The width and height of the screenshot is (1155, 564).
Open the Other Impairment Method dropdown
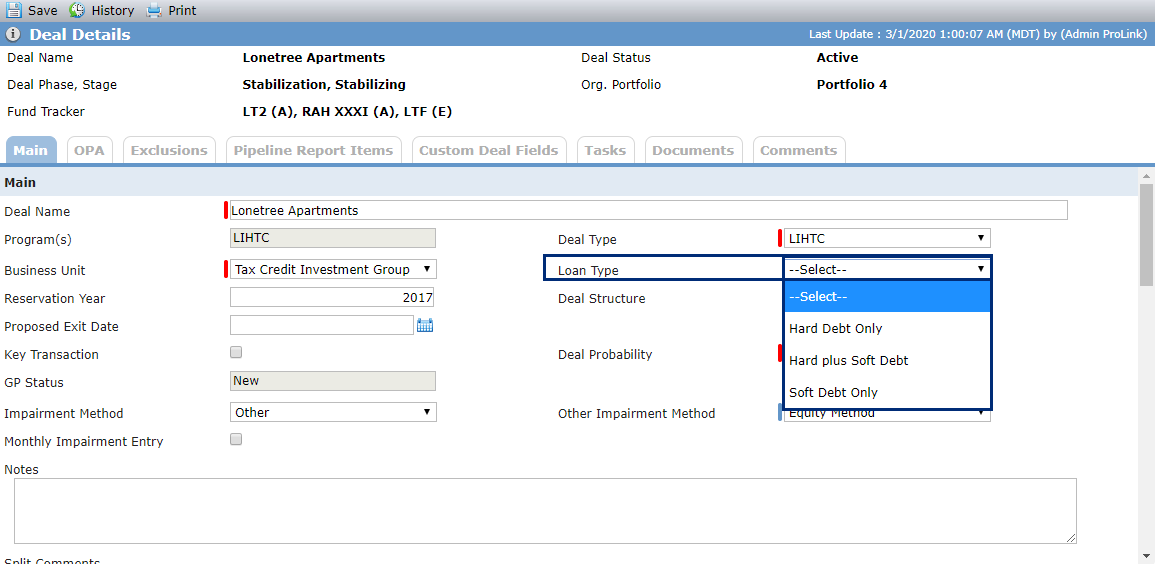click(887, 415)
